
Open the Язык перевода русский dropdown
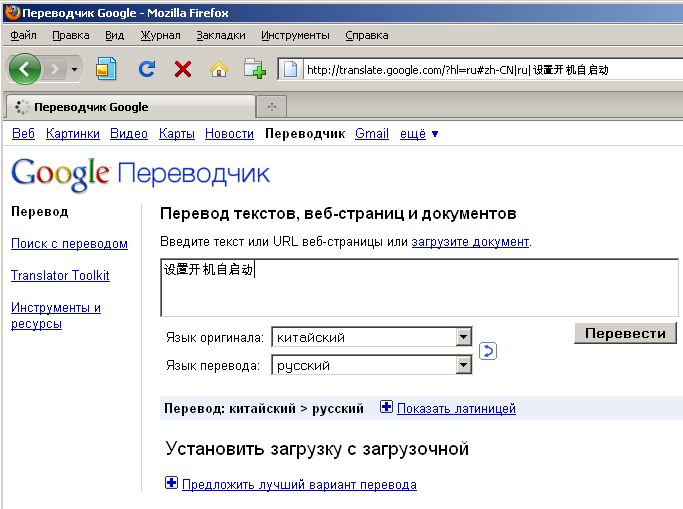pos(372,365)
